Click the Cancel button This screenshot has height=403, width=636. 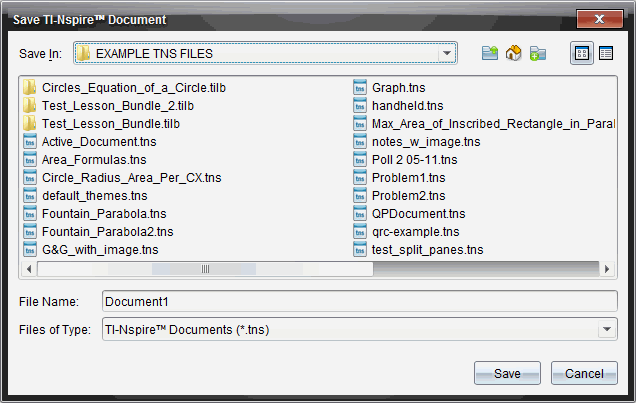[584, 373]
